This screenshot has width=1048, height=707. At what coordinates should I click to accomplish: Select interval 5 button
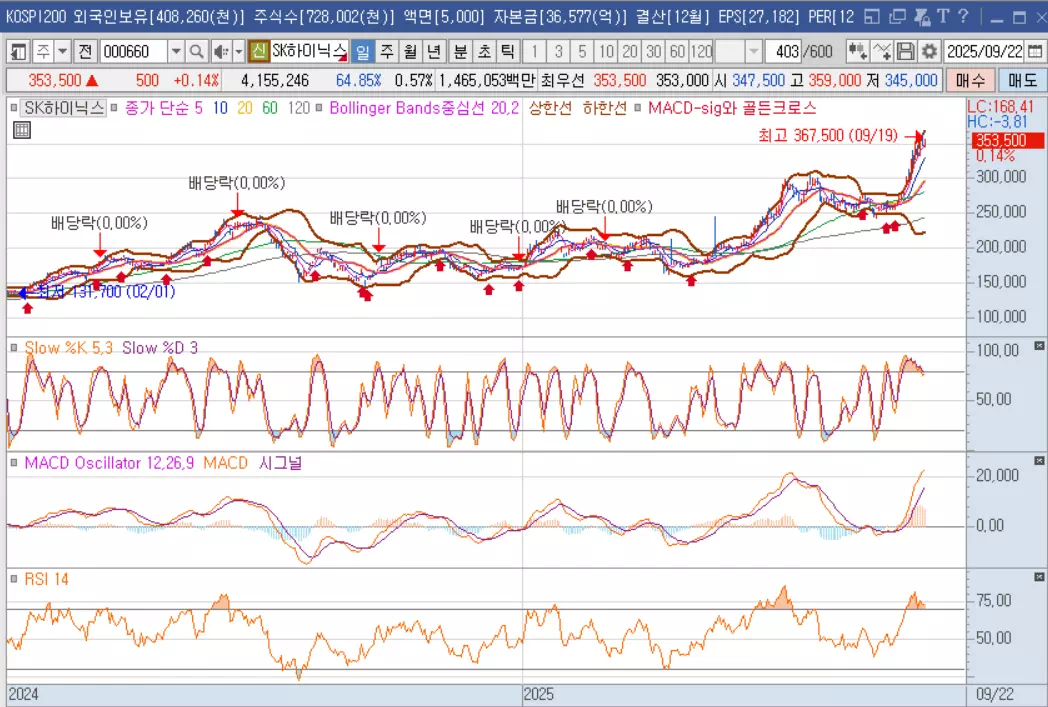click(x=582, y=51)
